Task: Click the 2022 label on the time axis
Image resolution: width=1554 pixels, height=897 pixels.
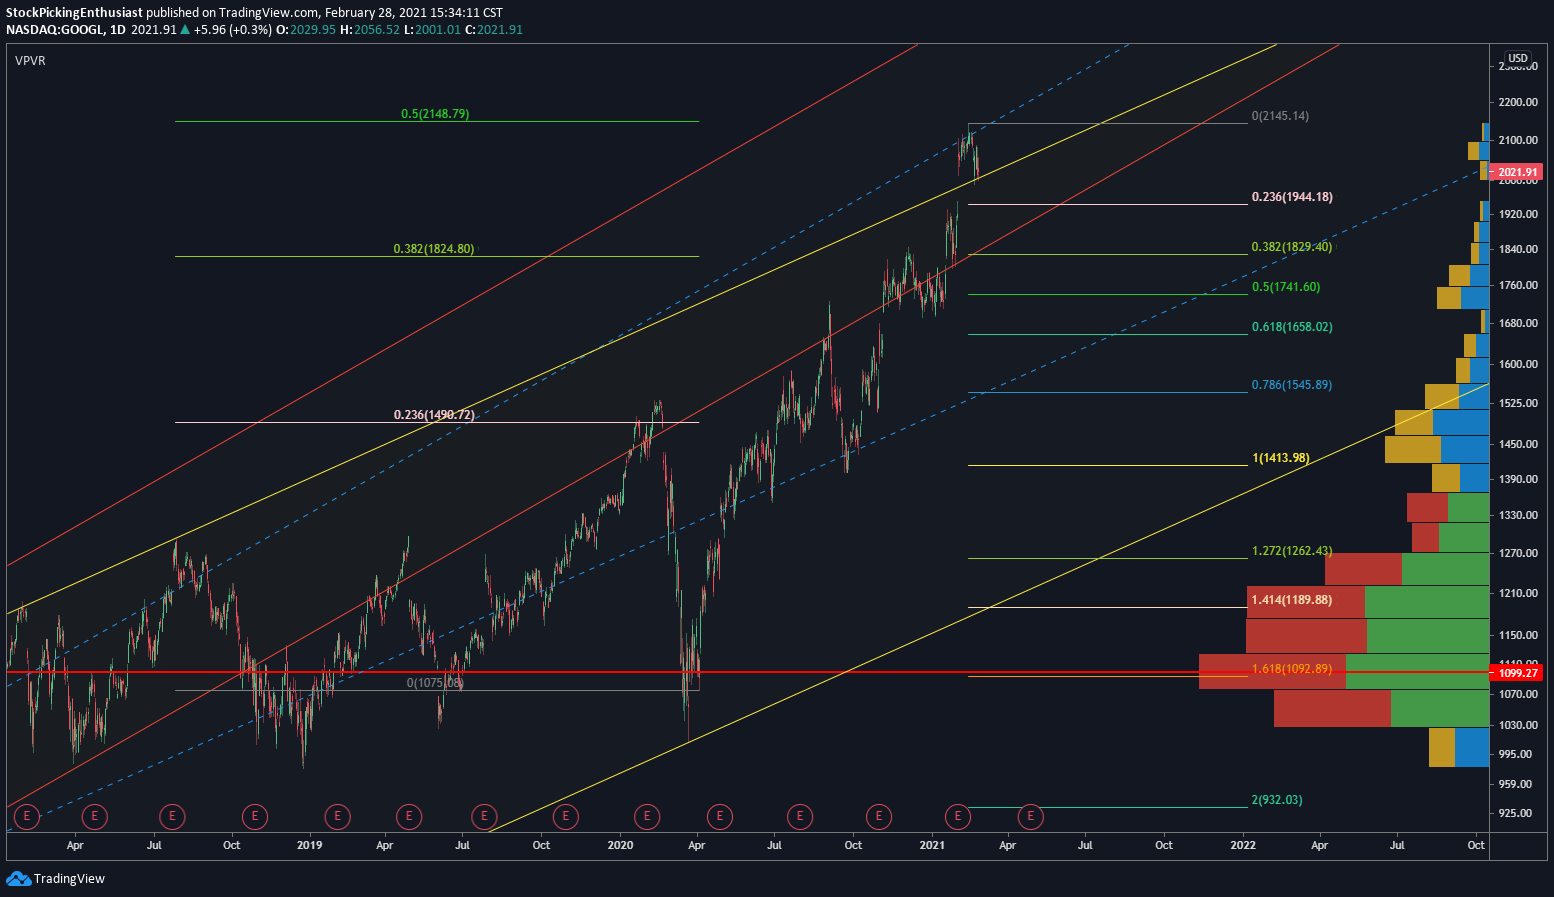Action: point(1243,845)
